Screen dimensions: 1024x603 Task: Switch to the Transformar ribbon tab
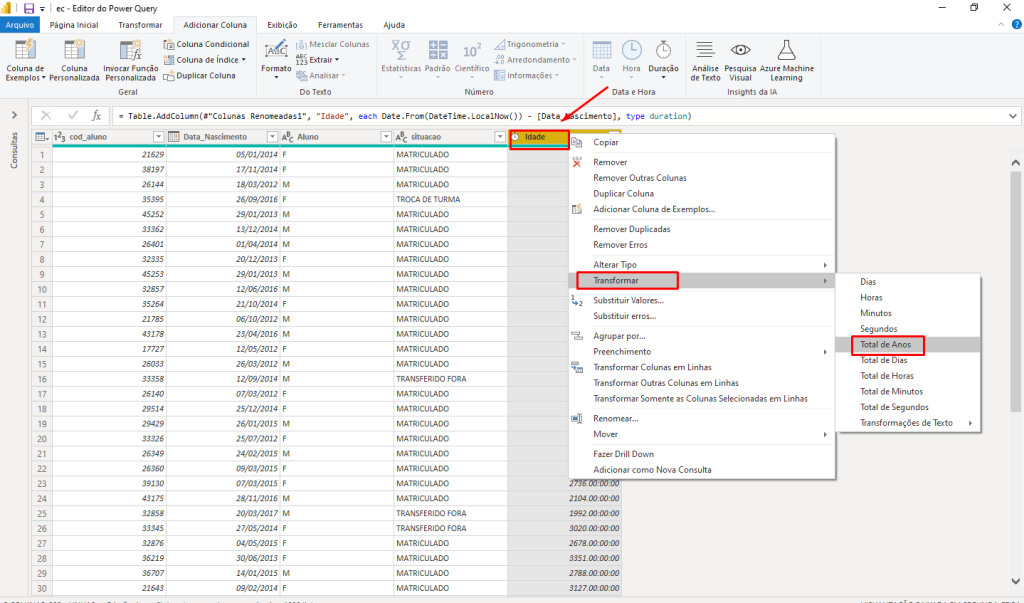click(139, 24)
